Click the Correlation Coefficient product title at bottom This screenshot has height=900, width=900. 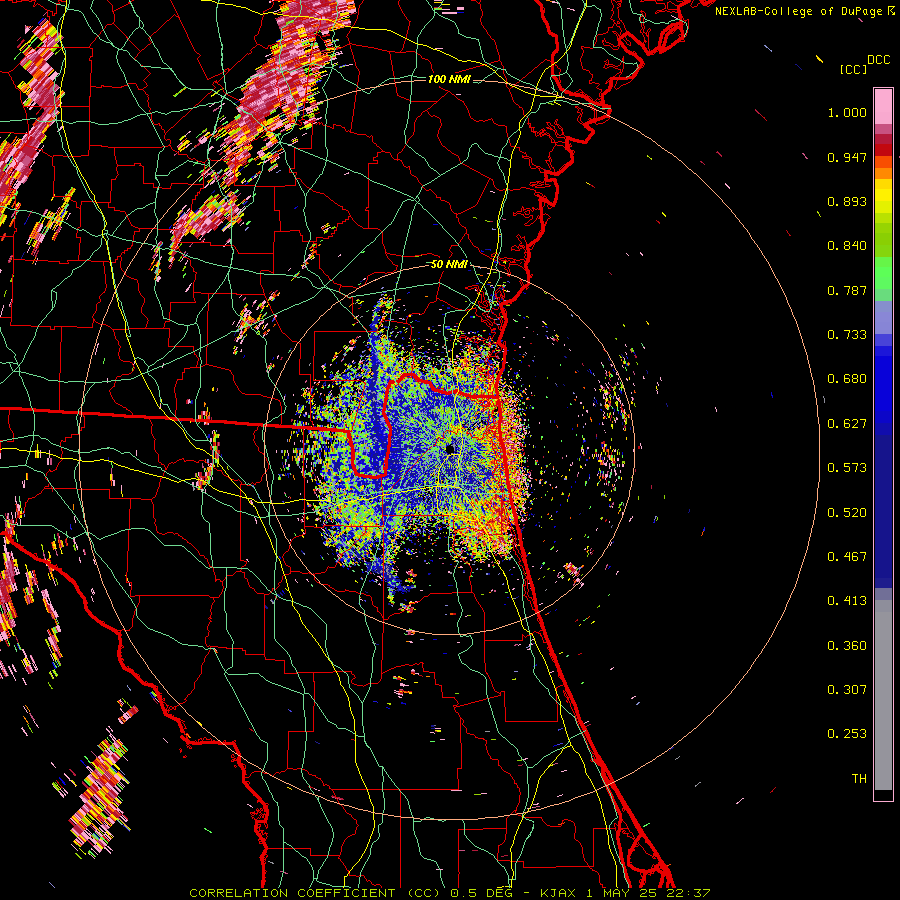[x=449, y=893]
